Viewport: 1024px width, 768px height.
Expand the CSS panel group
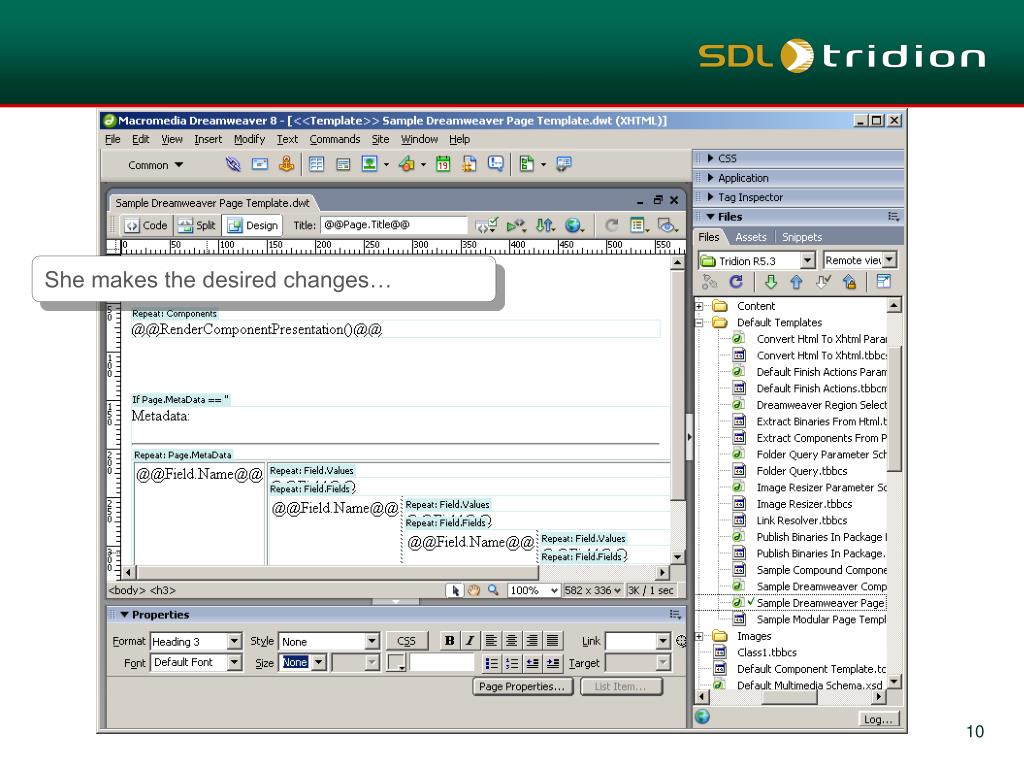(x=711, y=158)
